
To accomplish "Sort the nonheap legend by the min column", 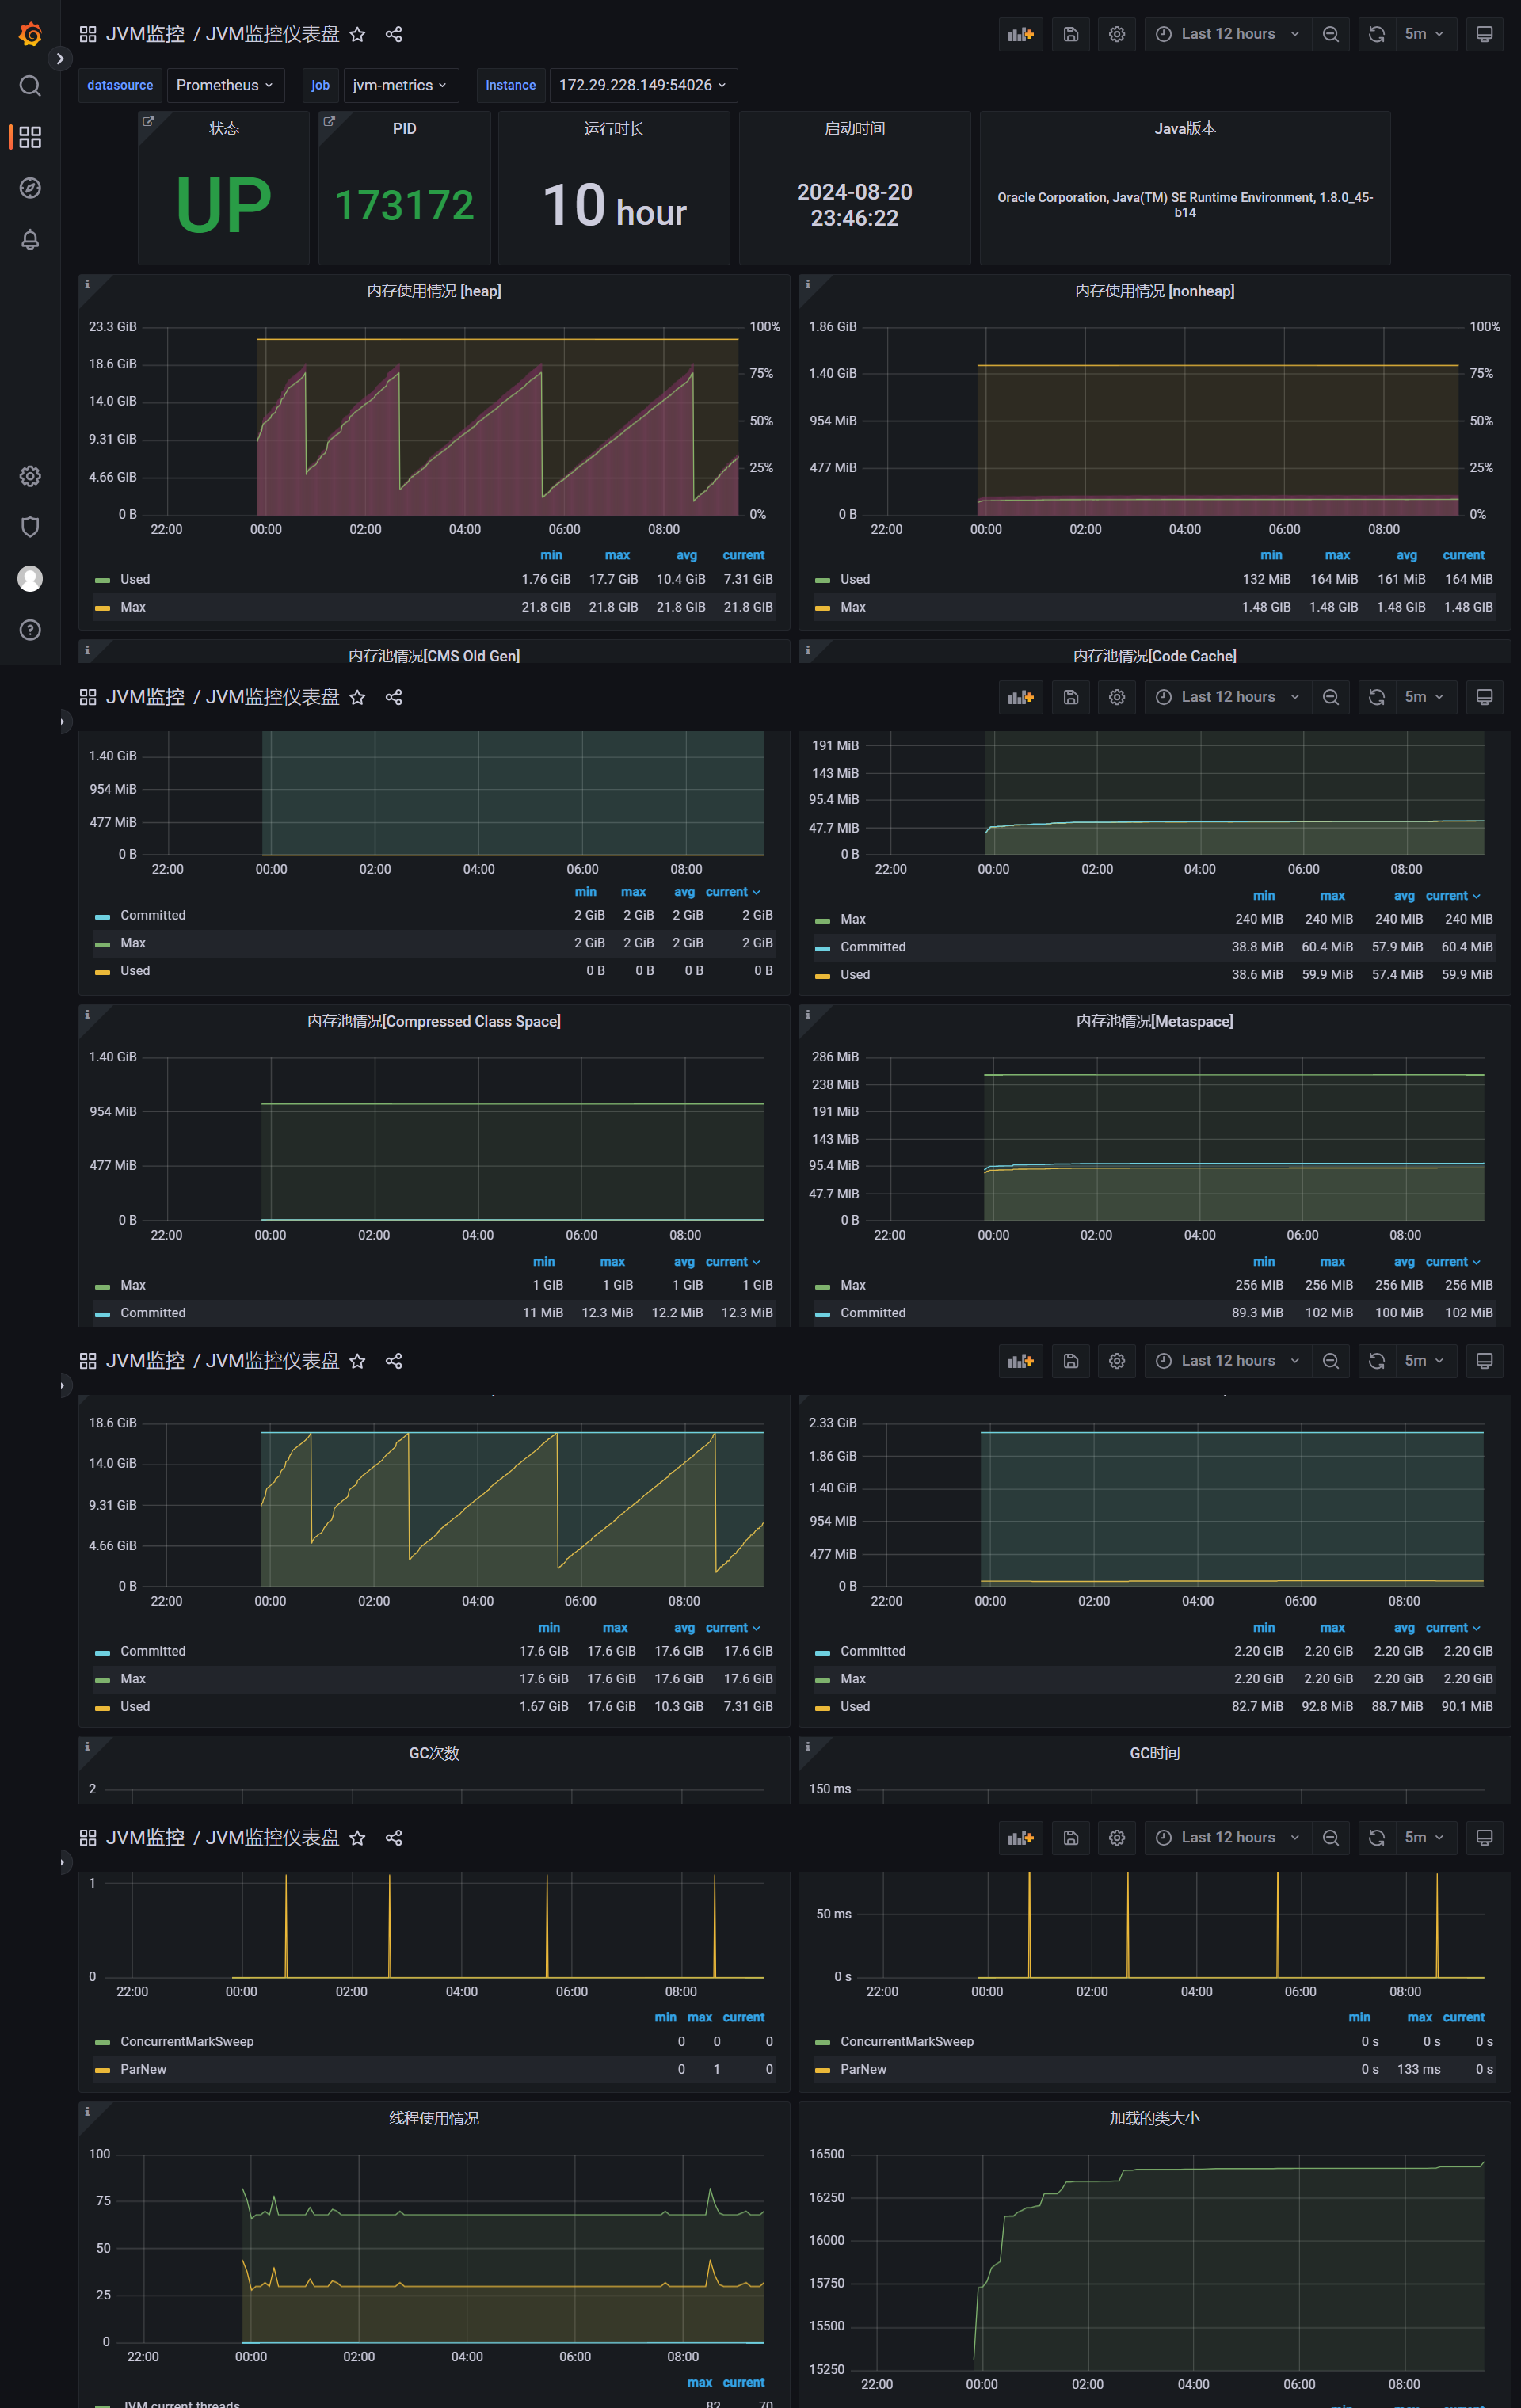I will click(1271, 555).
